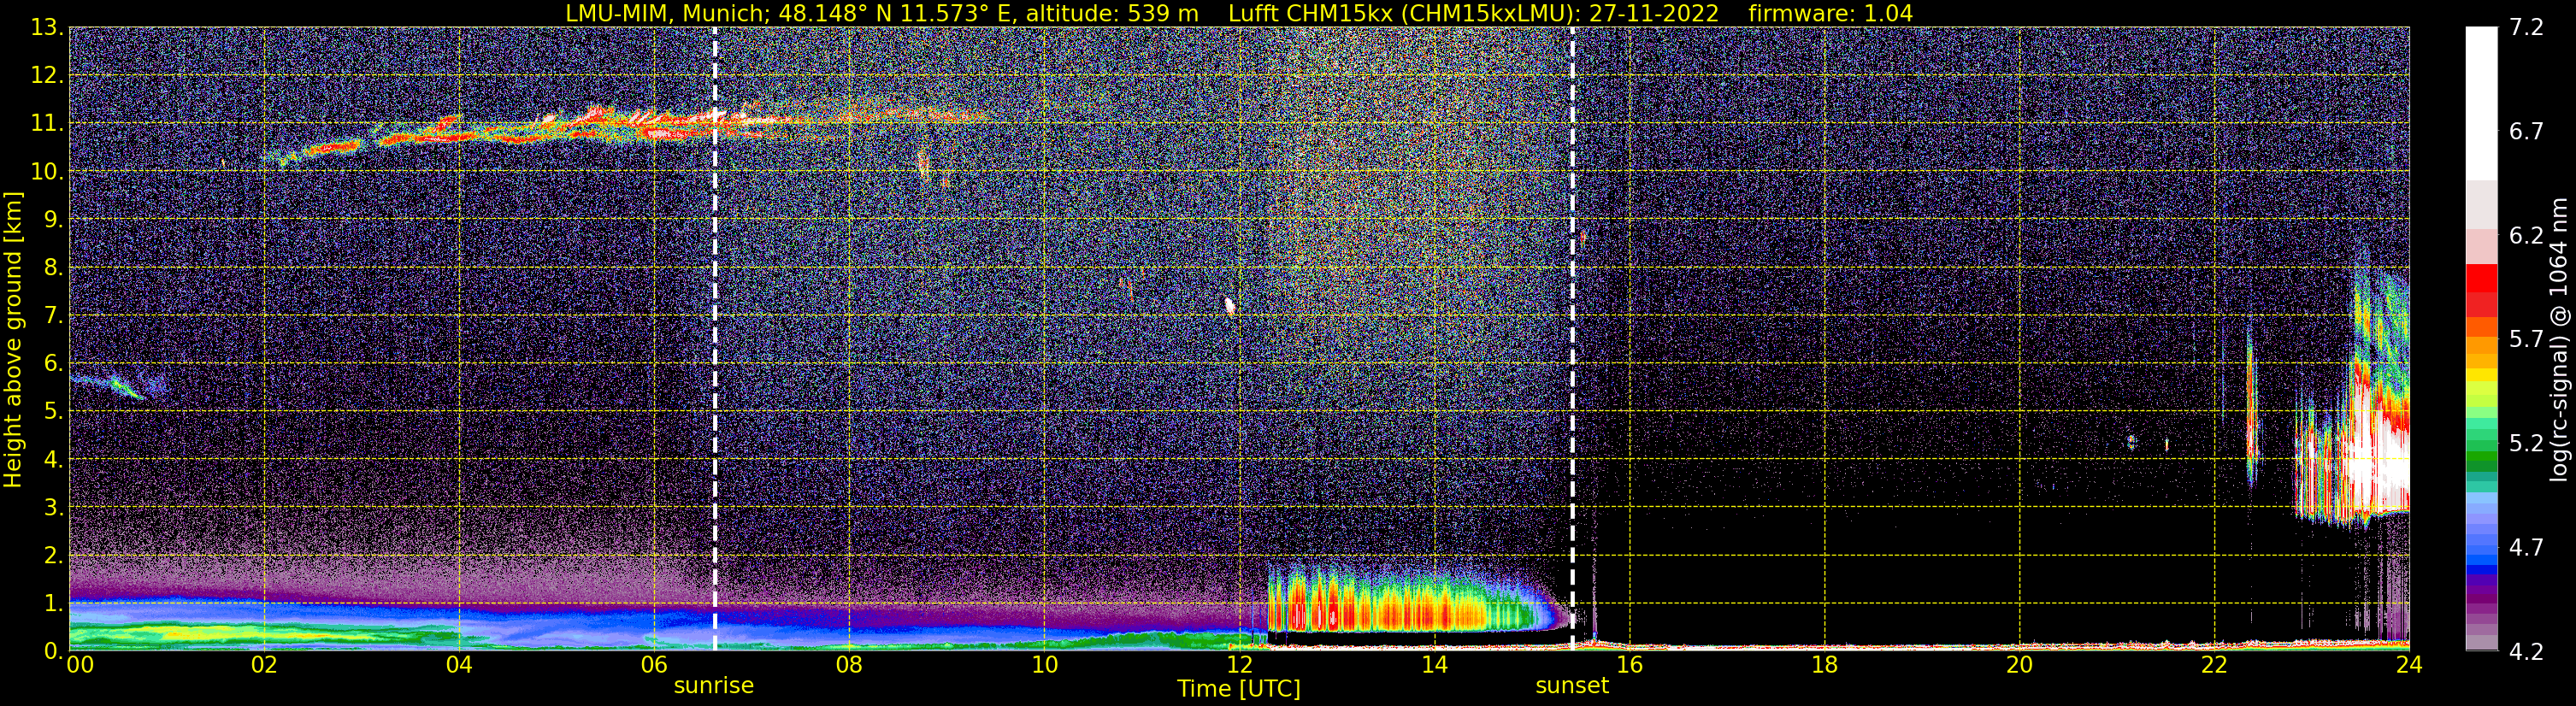Click the colorbar tick label '5.7'
The image size is (2576, 706).
pyautogui.click(x=2526, y=340)
